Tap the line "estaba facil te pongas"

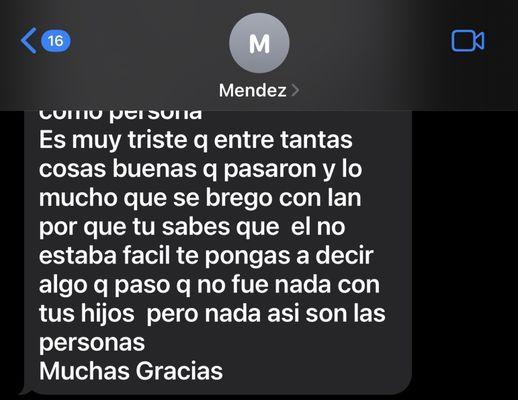(x=206, y=256)
